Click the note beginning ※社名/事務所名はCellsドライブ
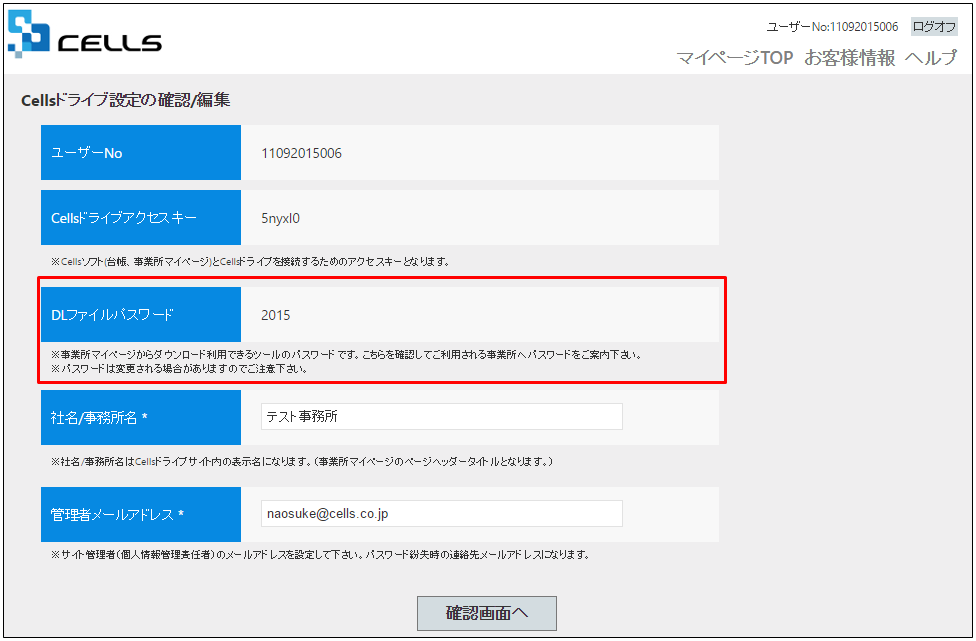976x641 pixels. pyautogui.click(x=303, y=462)
